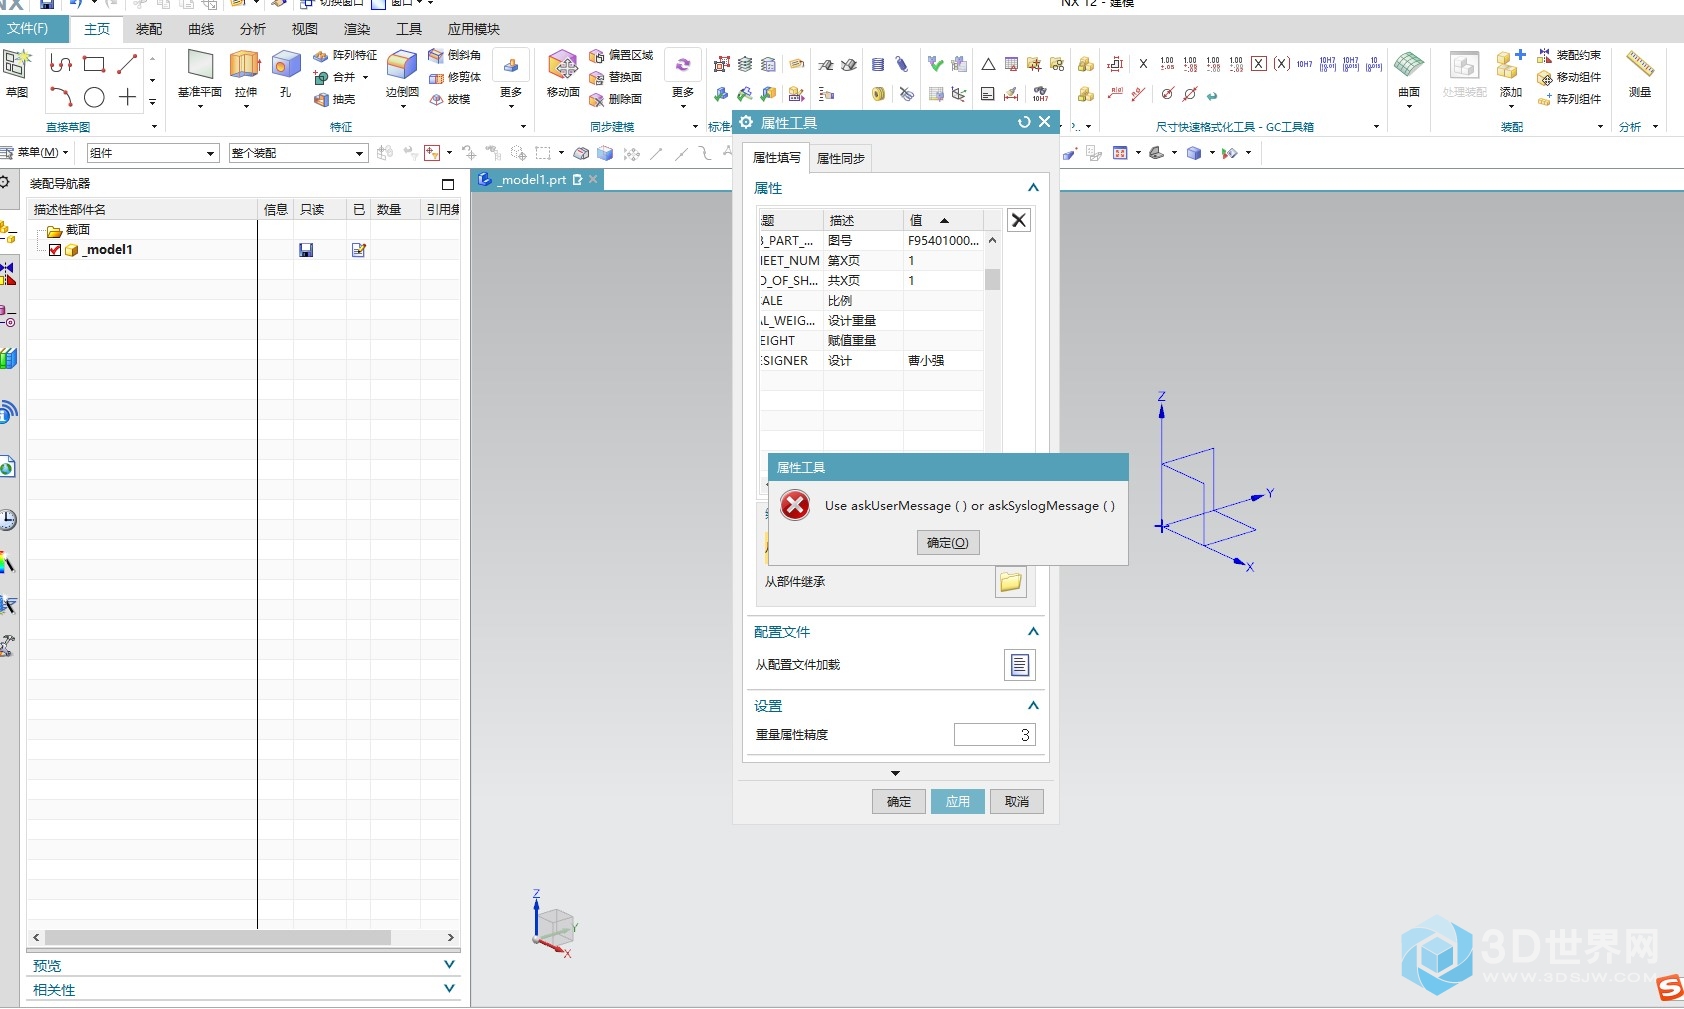Click the 重量属性精度 input field
1684x1009 pixels.
coord(994,735)
